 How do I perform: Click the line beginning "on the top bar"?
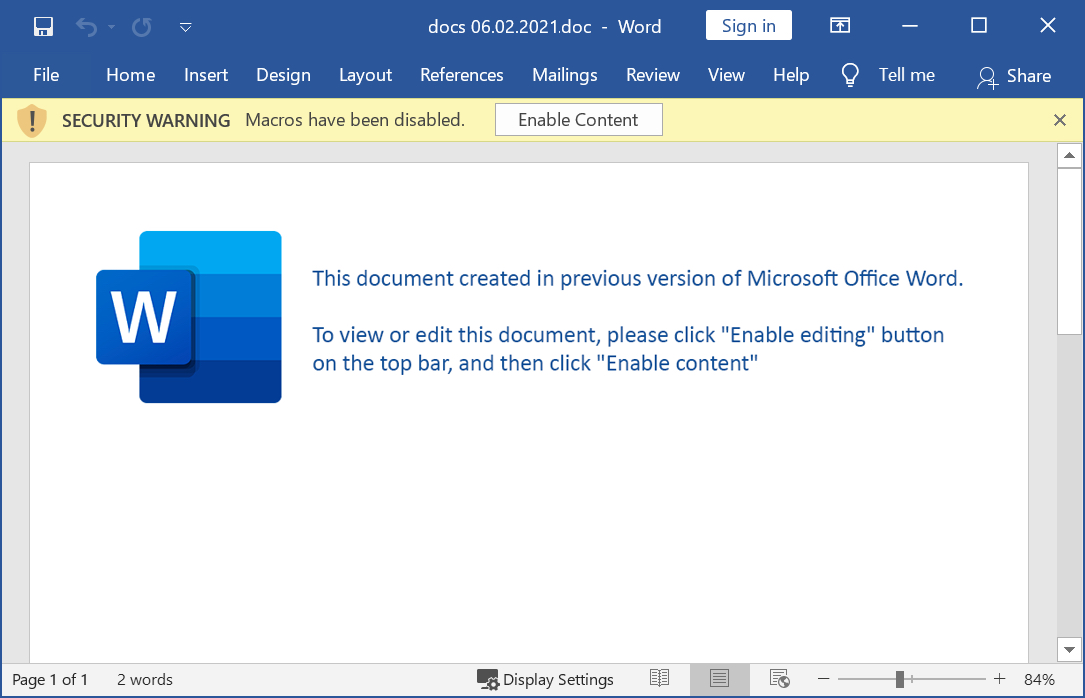(535, 363)
